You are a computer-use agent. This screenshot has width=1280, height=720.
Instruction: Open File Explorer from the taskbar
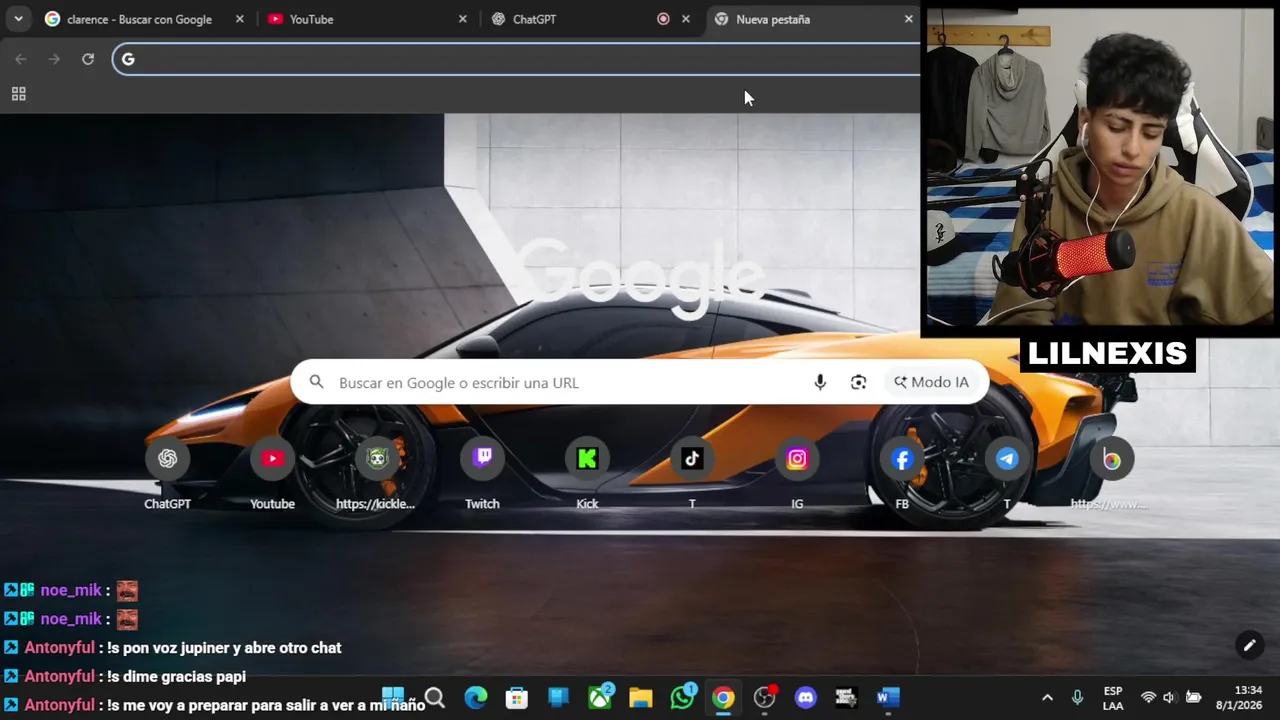(x=641, y=698)
